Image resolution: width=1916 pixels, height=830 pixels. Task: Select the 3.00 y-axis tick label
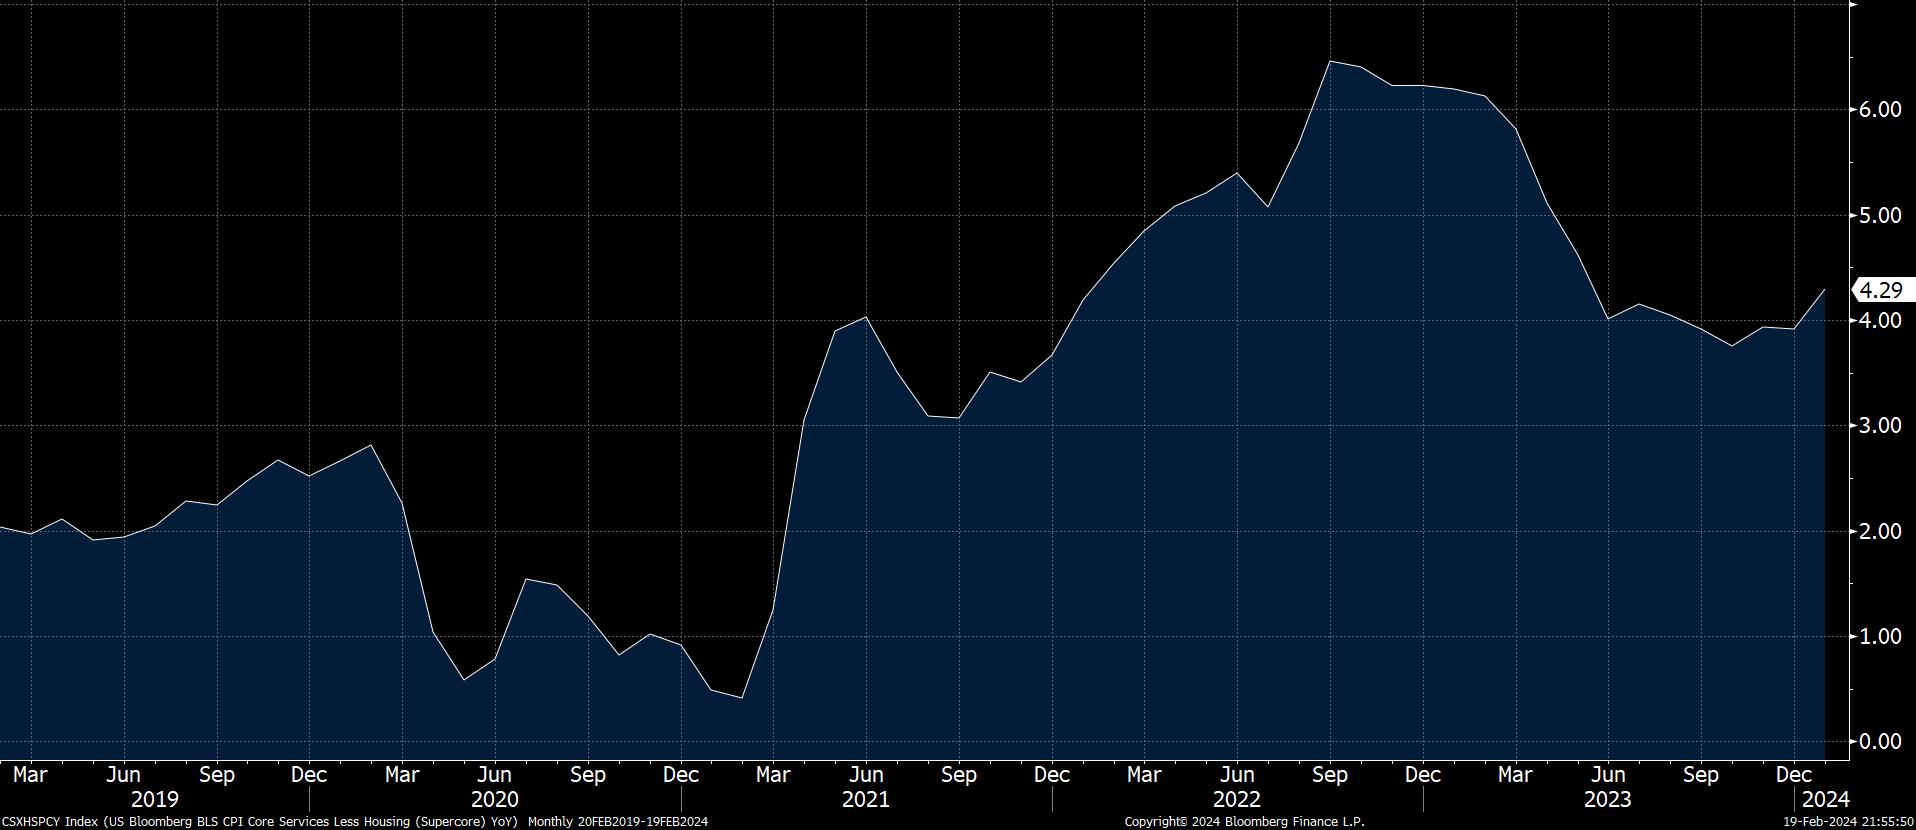click(1880, 426)
